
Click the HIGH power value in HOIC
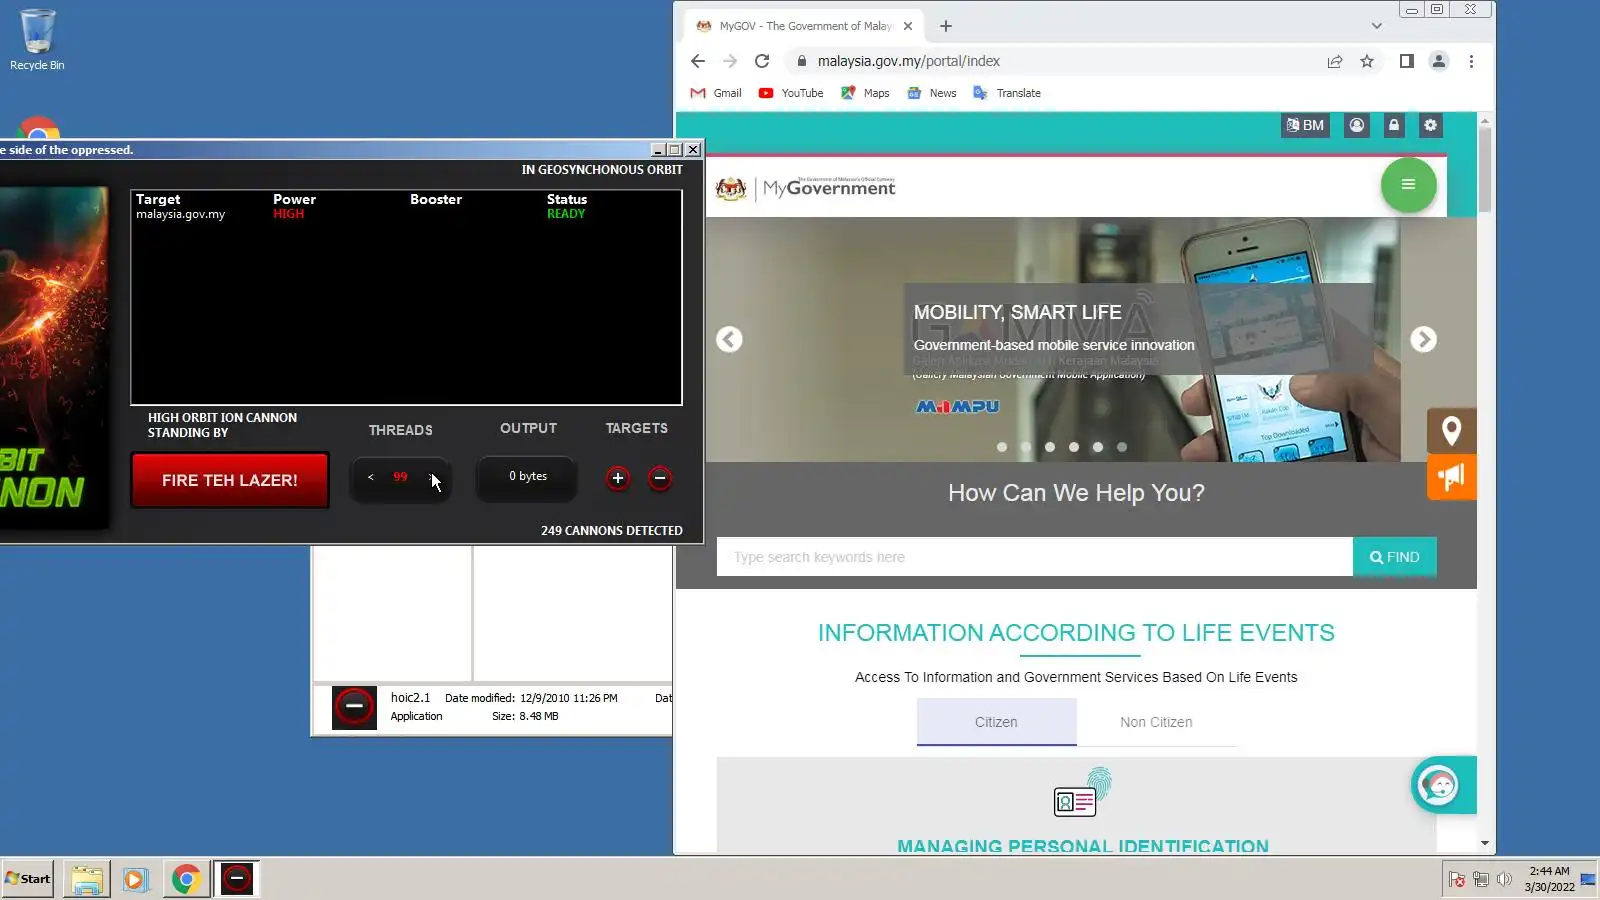click(x=288, y=214)
